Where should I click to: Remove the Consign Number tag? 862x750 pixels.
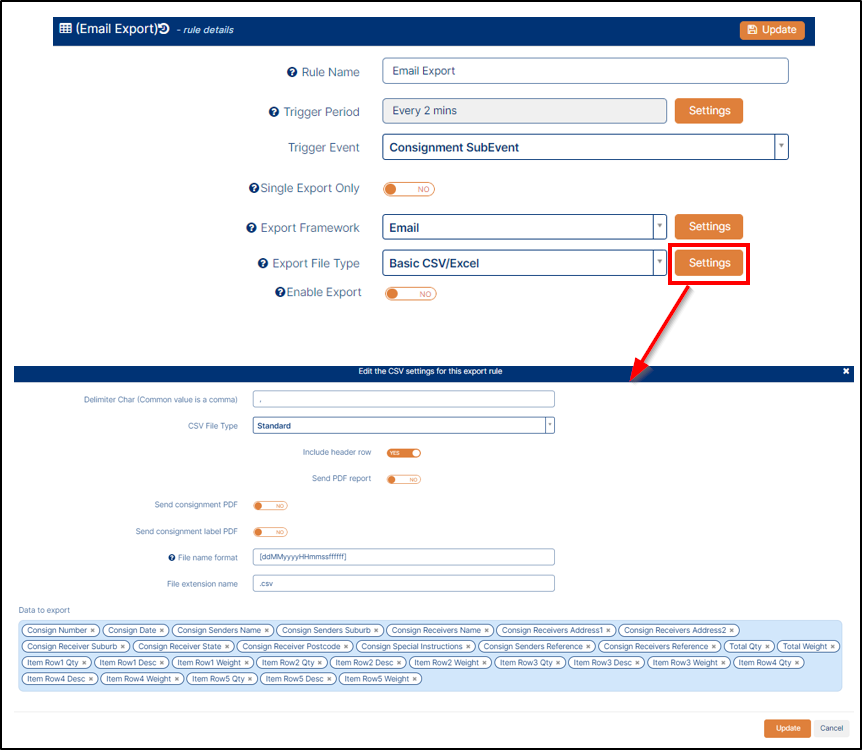pos(92,631)
